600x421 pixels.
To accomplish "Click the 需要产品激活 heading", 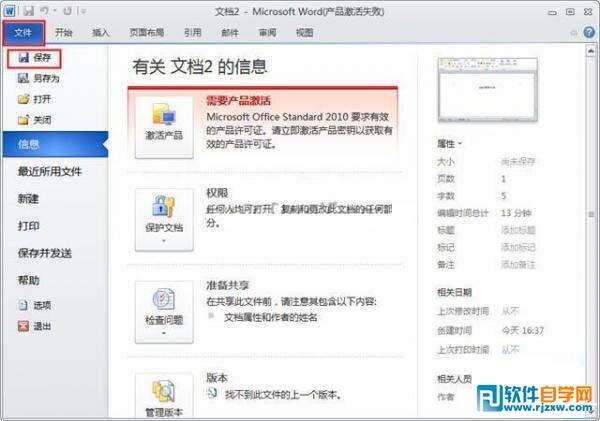I will click(238, 101).
